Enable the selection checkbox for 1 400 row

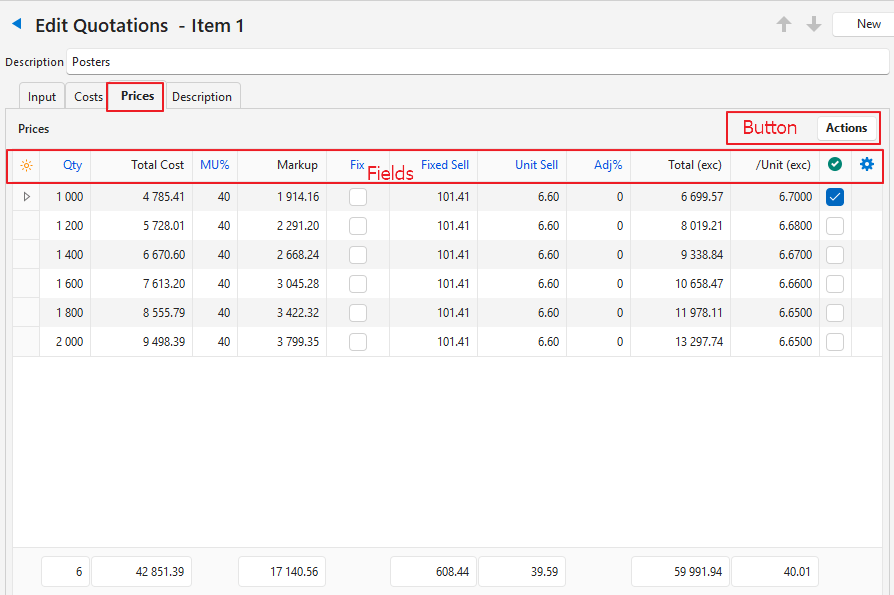(x=835, y=255)
